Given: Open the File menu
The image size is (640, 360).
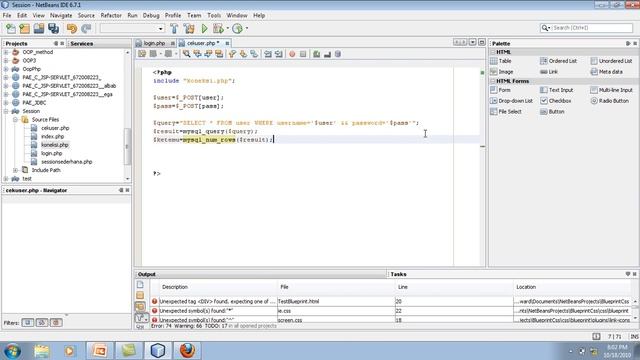Looking at the screenshot, I should [7, 16].
